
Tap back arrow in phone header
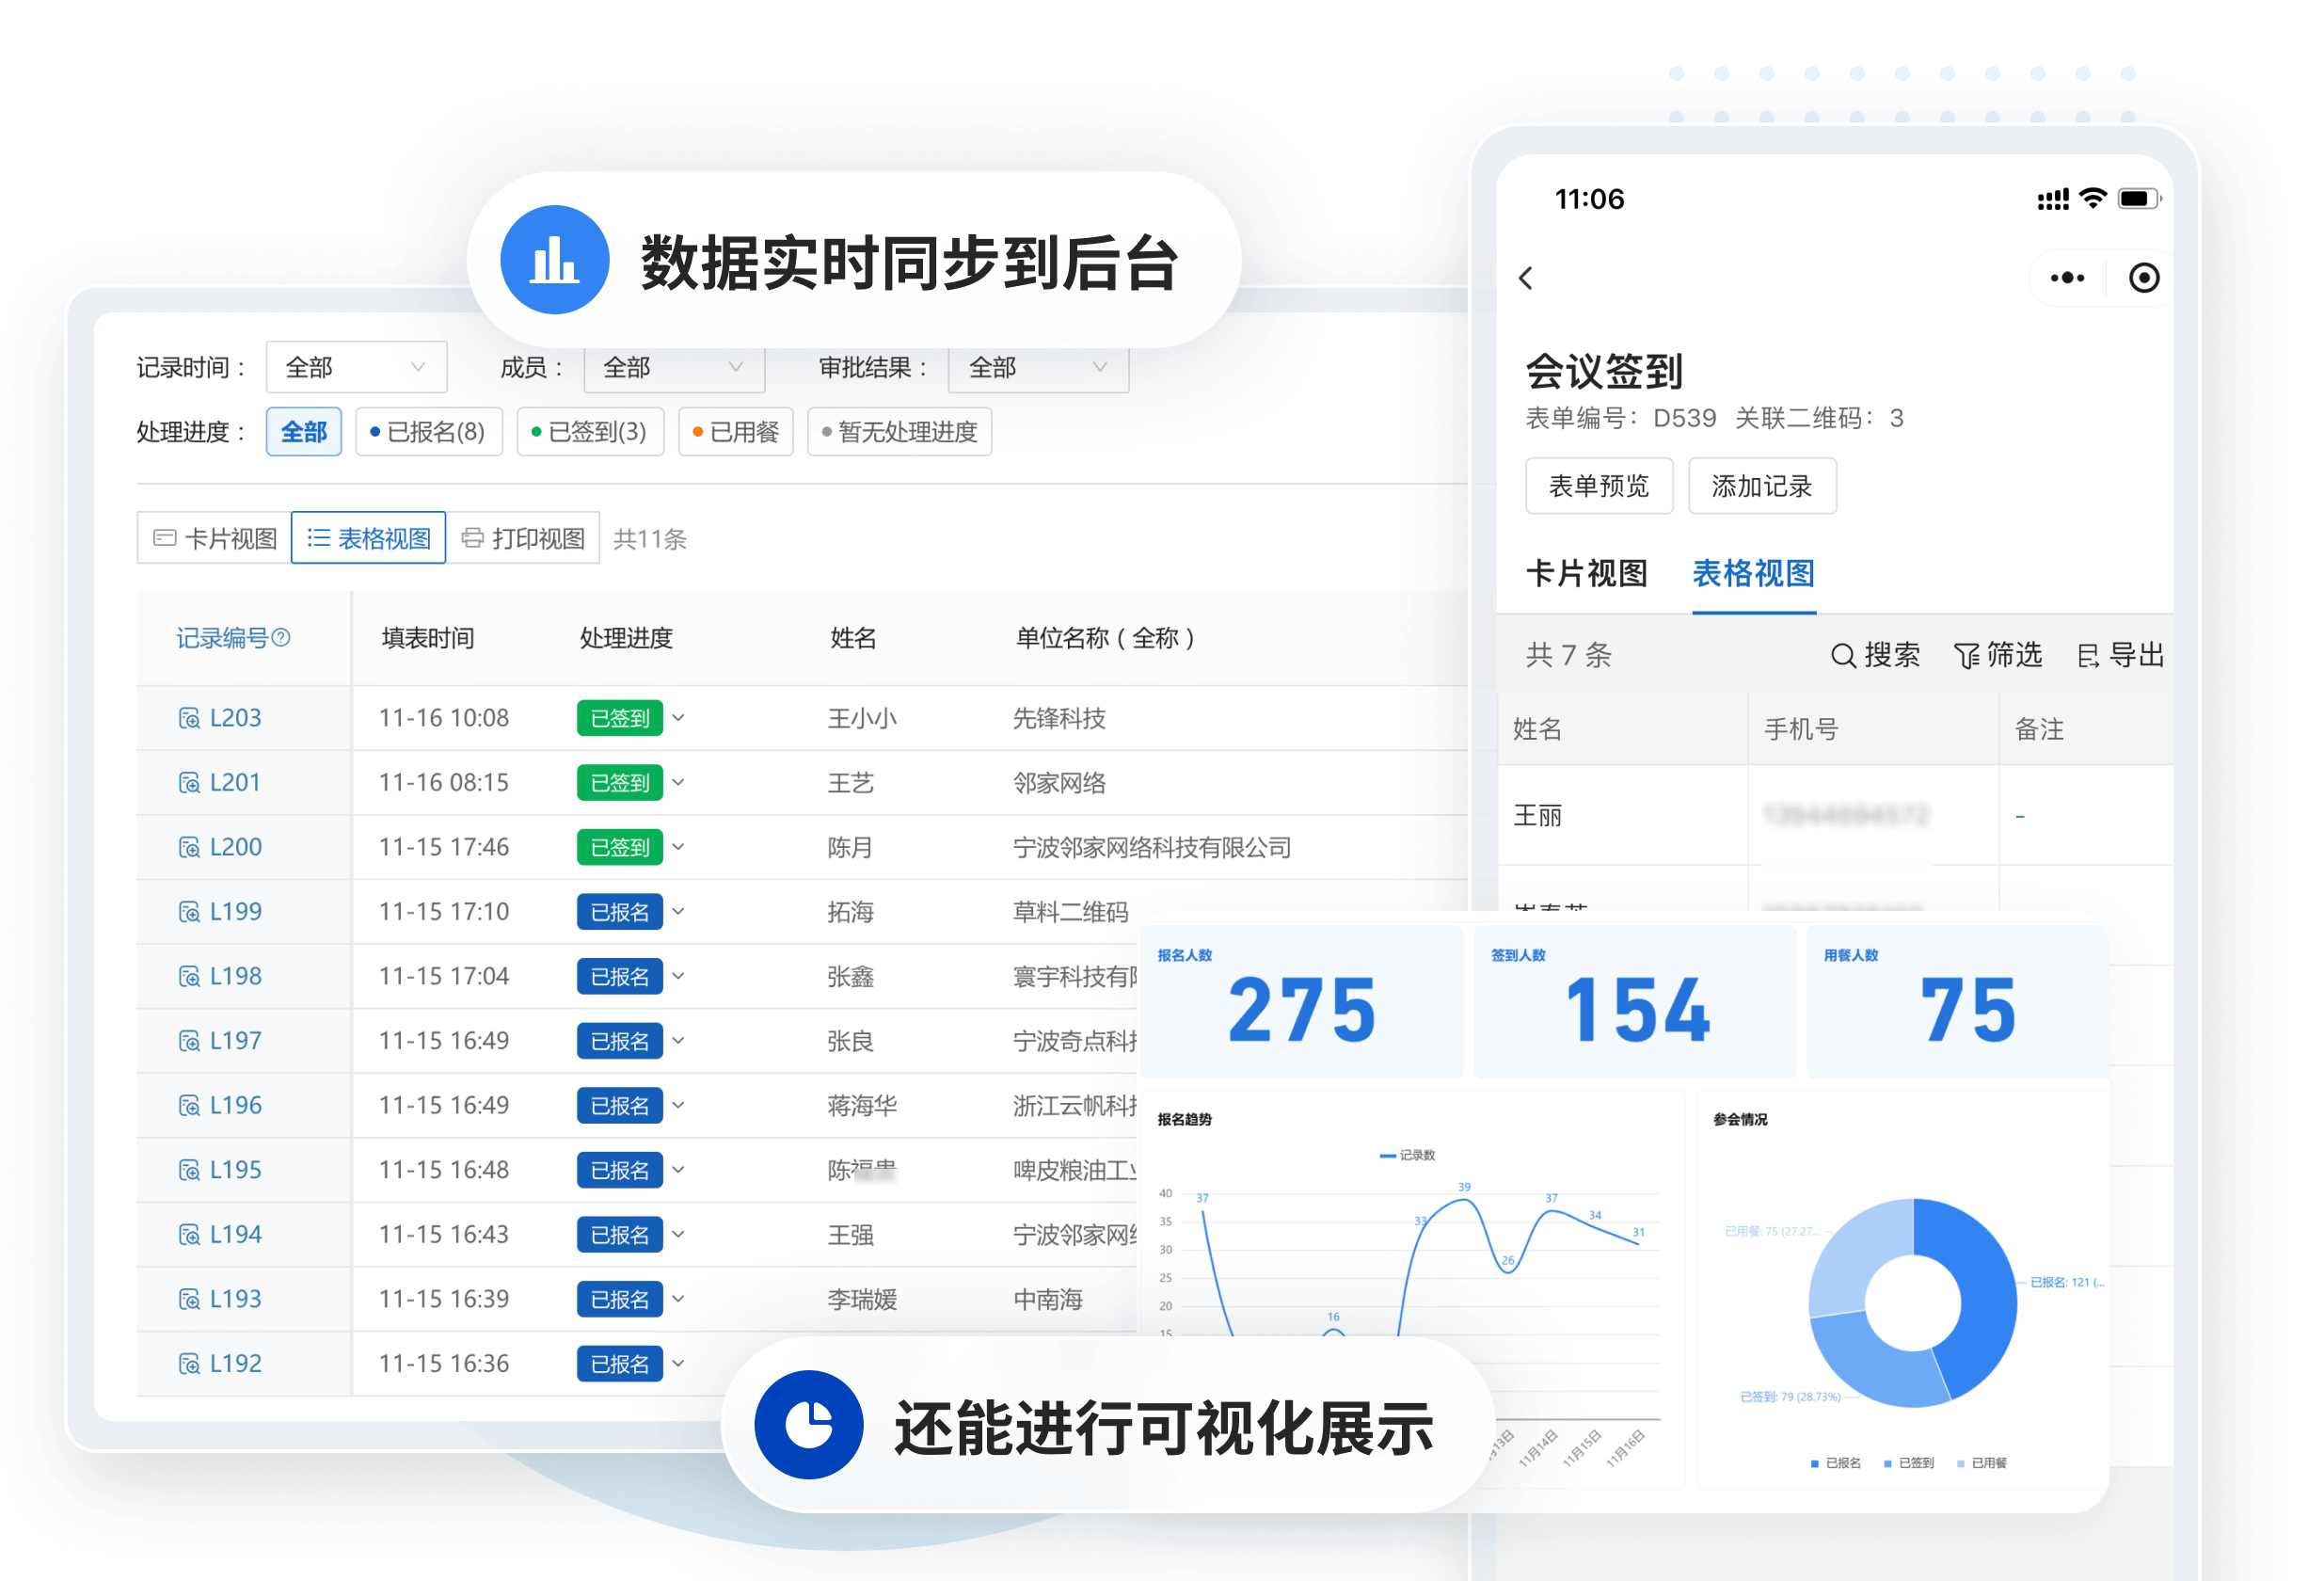(x=1526, y=278)
